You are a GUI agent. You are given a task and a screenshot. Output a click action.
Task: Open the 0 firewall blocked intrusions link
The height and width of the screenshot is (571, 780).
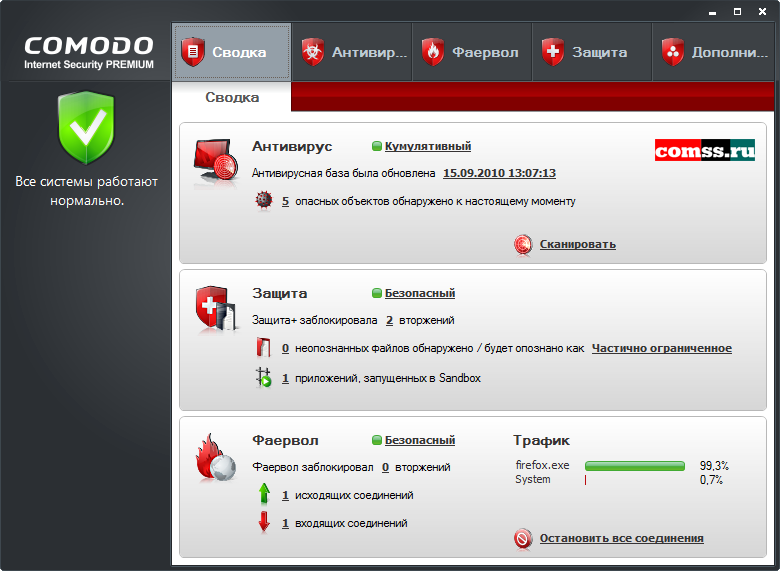point(386,468)
